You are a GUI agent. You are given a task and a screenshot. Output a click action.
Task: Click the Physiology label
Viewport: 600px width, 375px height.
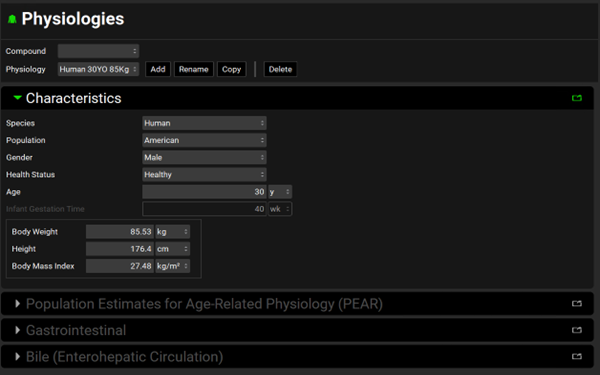(25, 69)
